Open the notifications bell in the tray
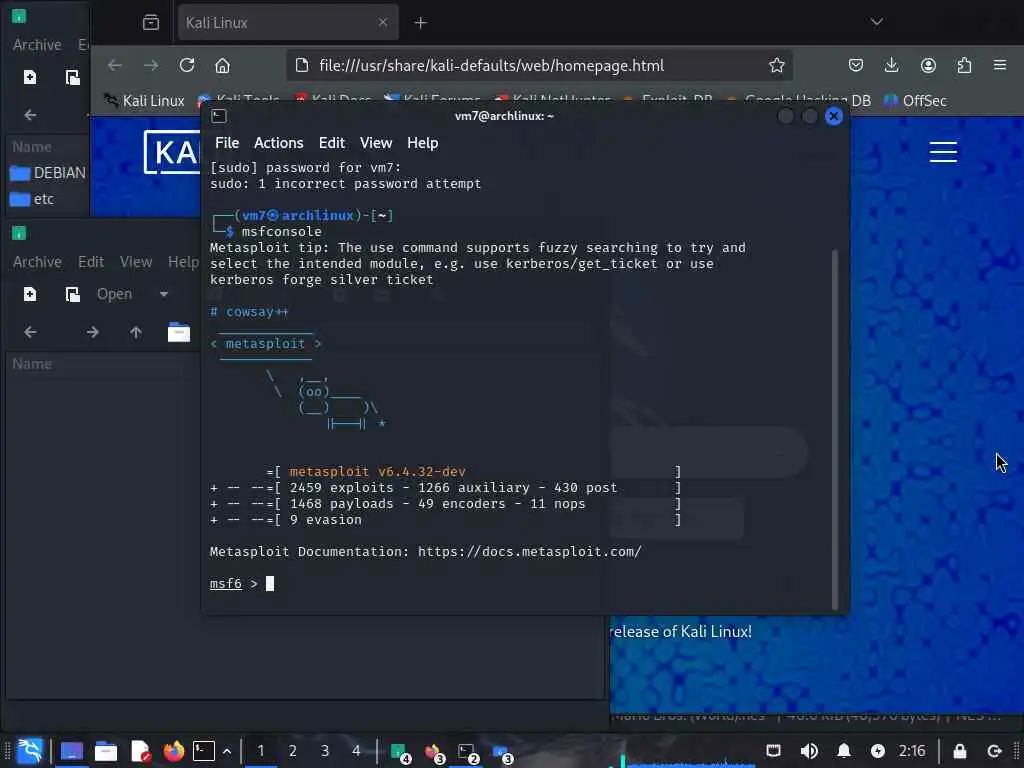This screenshot has height=768, width=1024. pyautogui.click(x=844, y=751)
